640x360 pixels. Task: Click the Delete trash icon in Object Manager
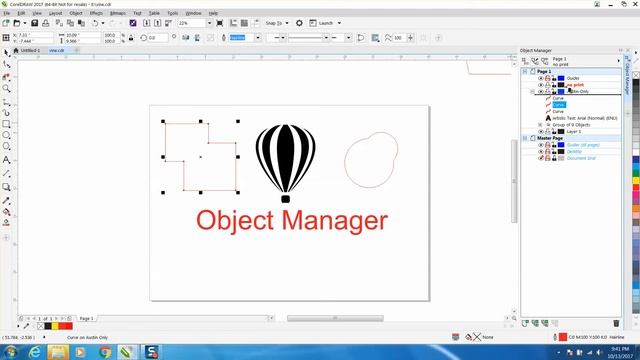(616, 323)
